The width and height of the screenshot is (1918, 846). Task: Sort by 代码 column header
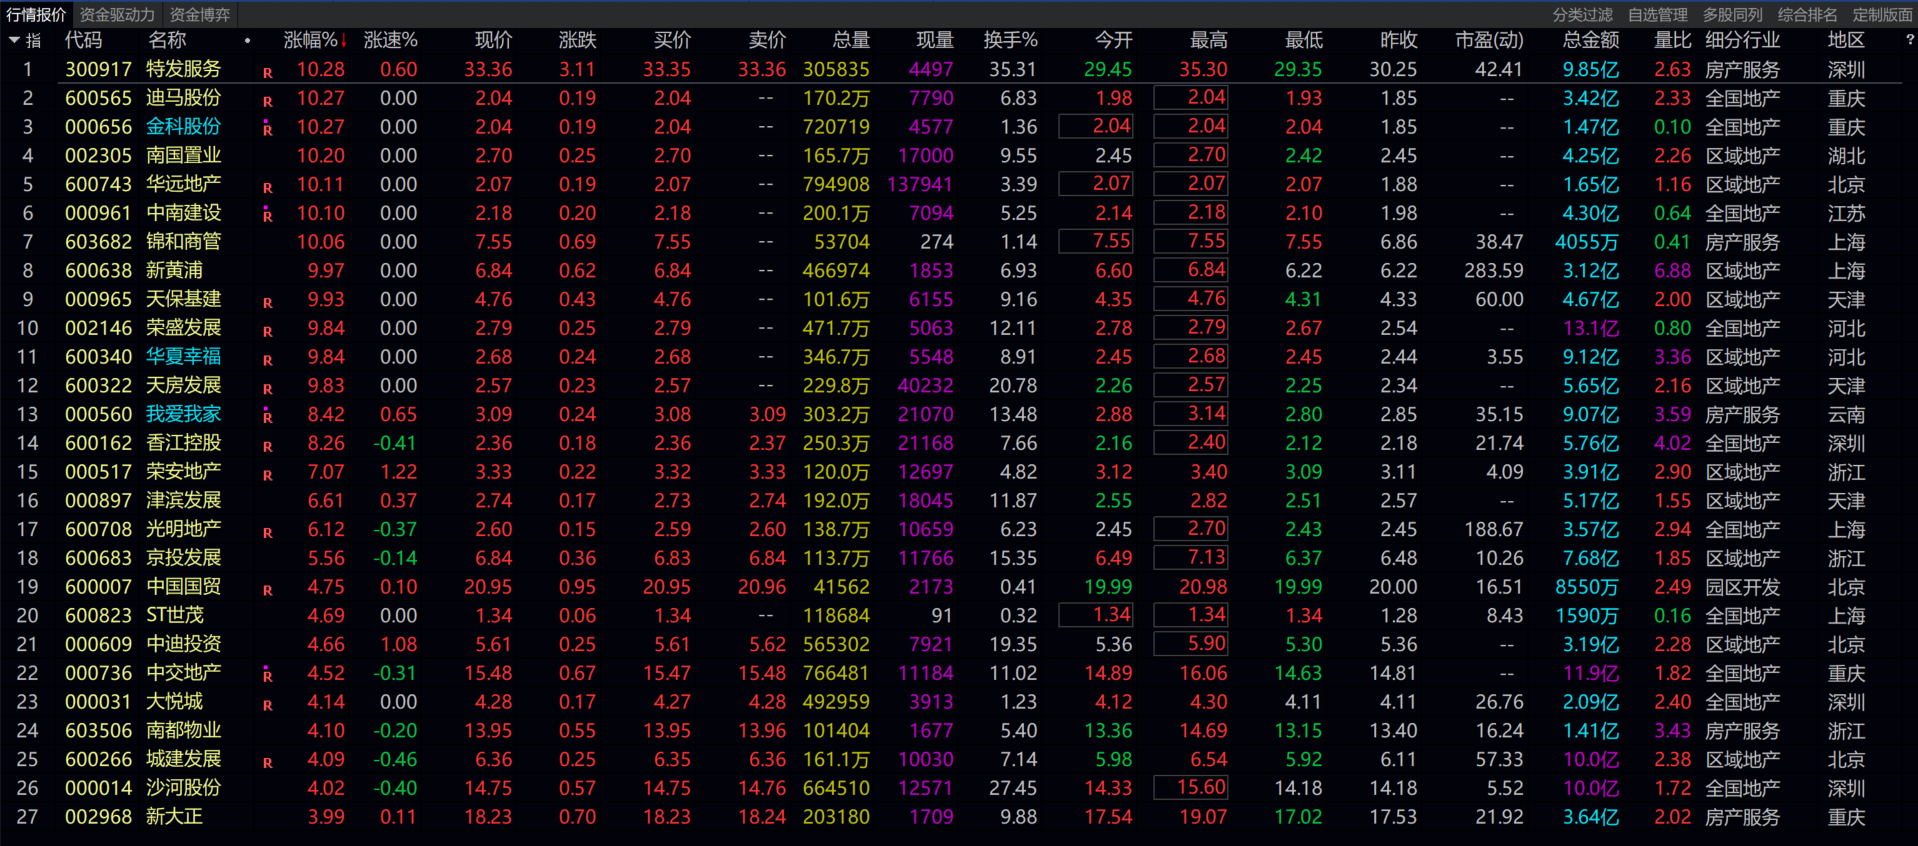(83, 40)
